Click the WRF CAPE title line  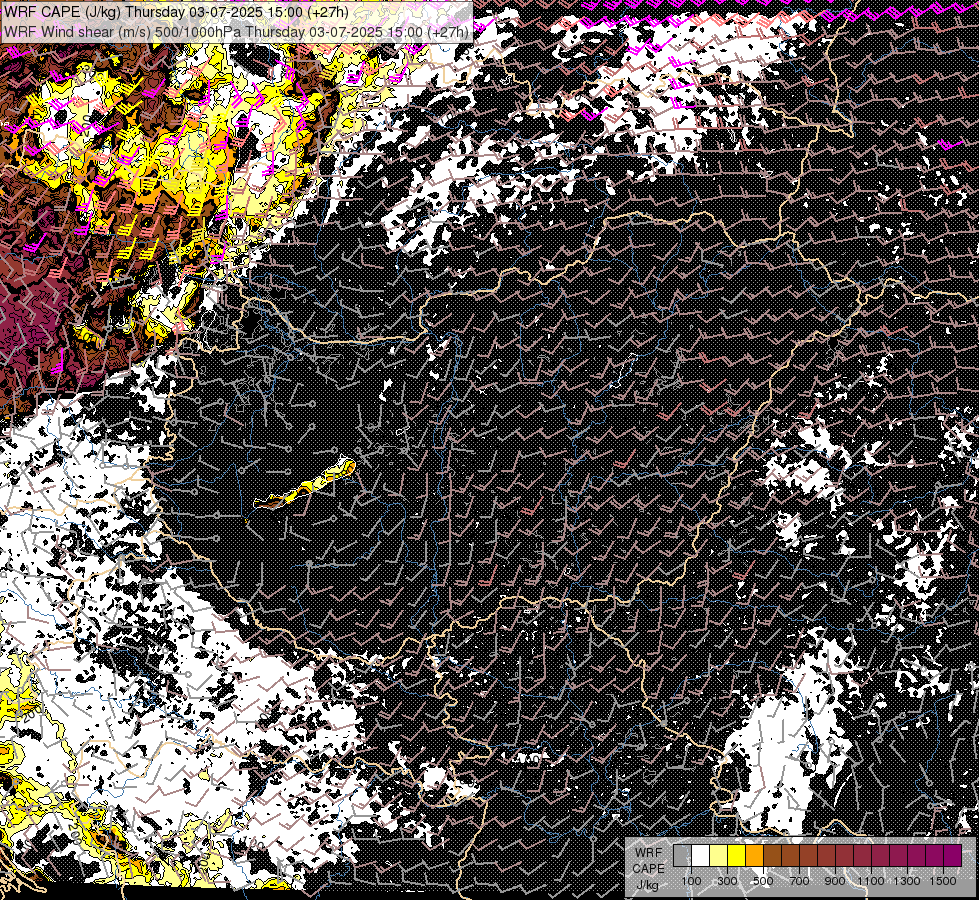click(x=175, y=12)
